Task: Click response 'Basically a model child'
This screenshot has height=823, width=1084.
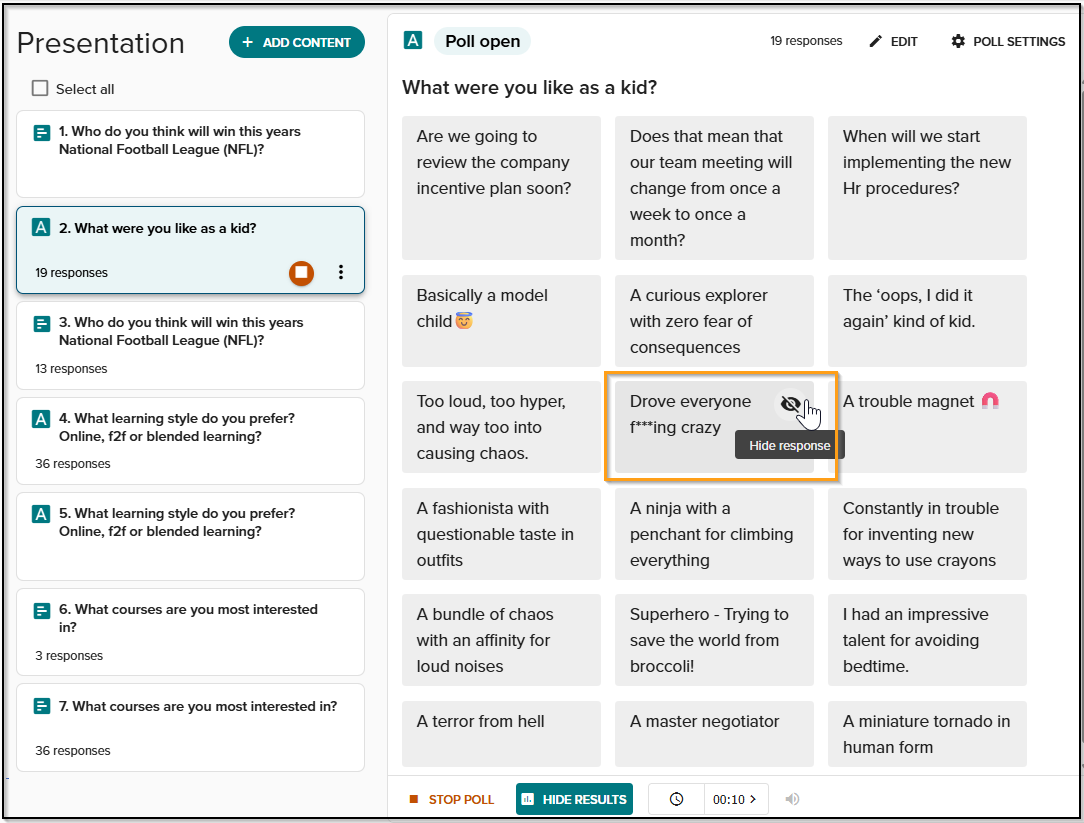Action: [501, 321]
